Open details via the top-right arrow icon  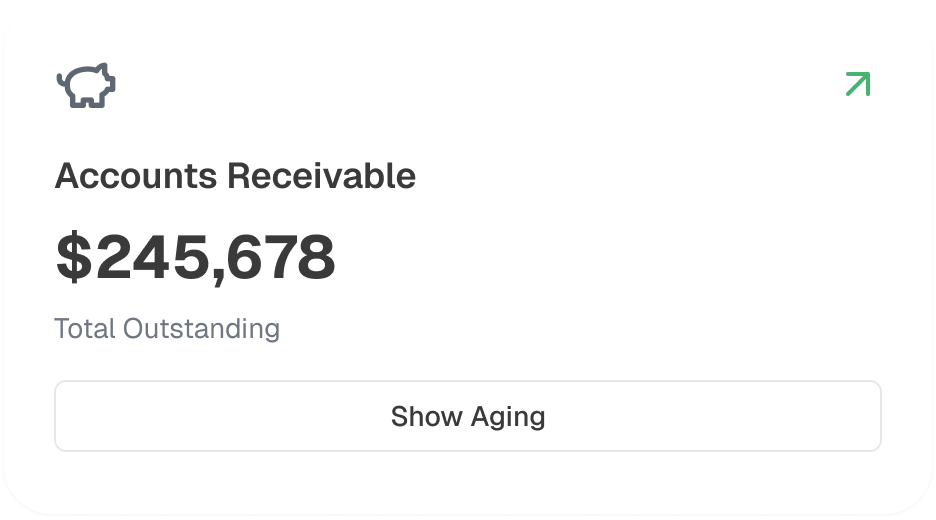857,85
